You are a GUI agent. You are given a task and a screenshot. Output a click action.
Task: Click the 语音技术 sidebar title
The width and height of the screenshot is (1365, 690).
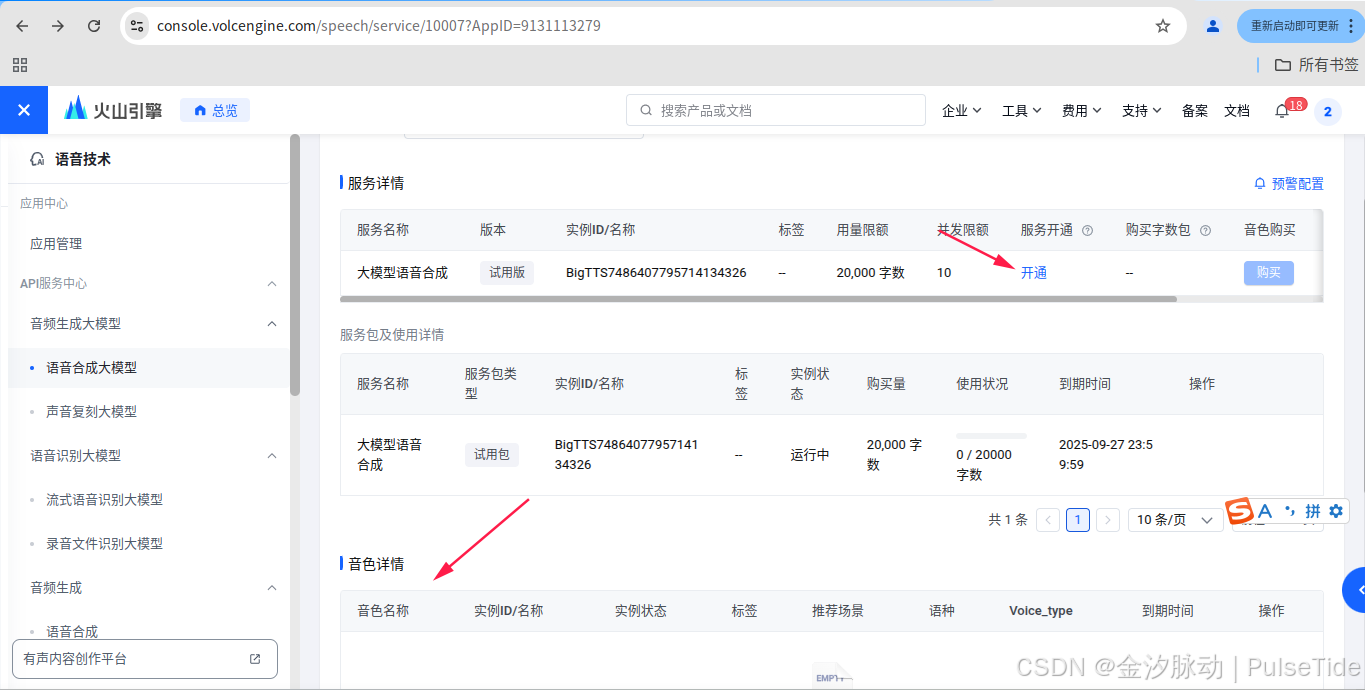pyautogui.click(x=83, y=159)
